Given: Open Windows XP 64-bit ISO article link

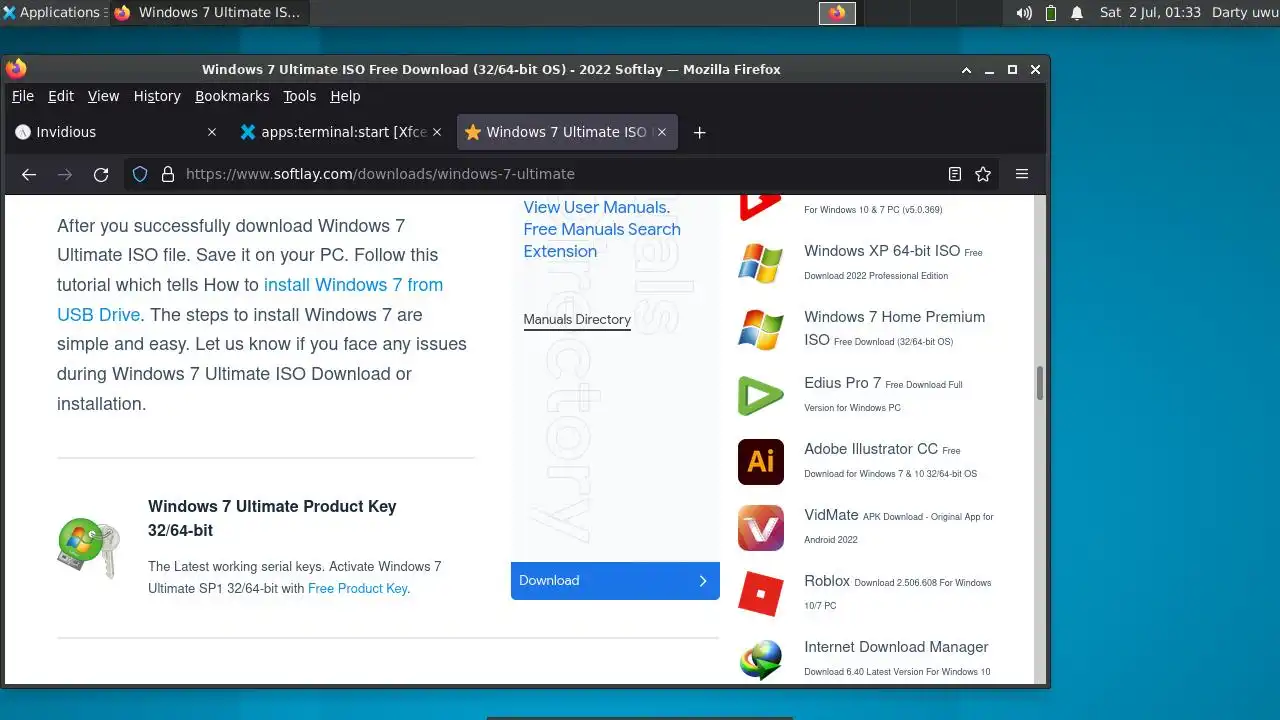Looking at the screenshot, I should pos(882,251).
